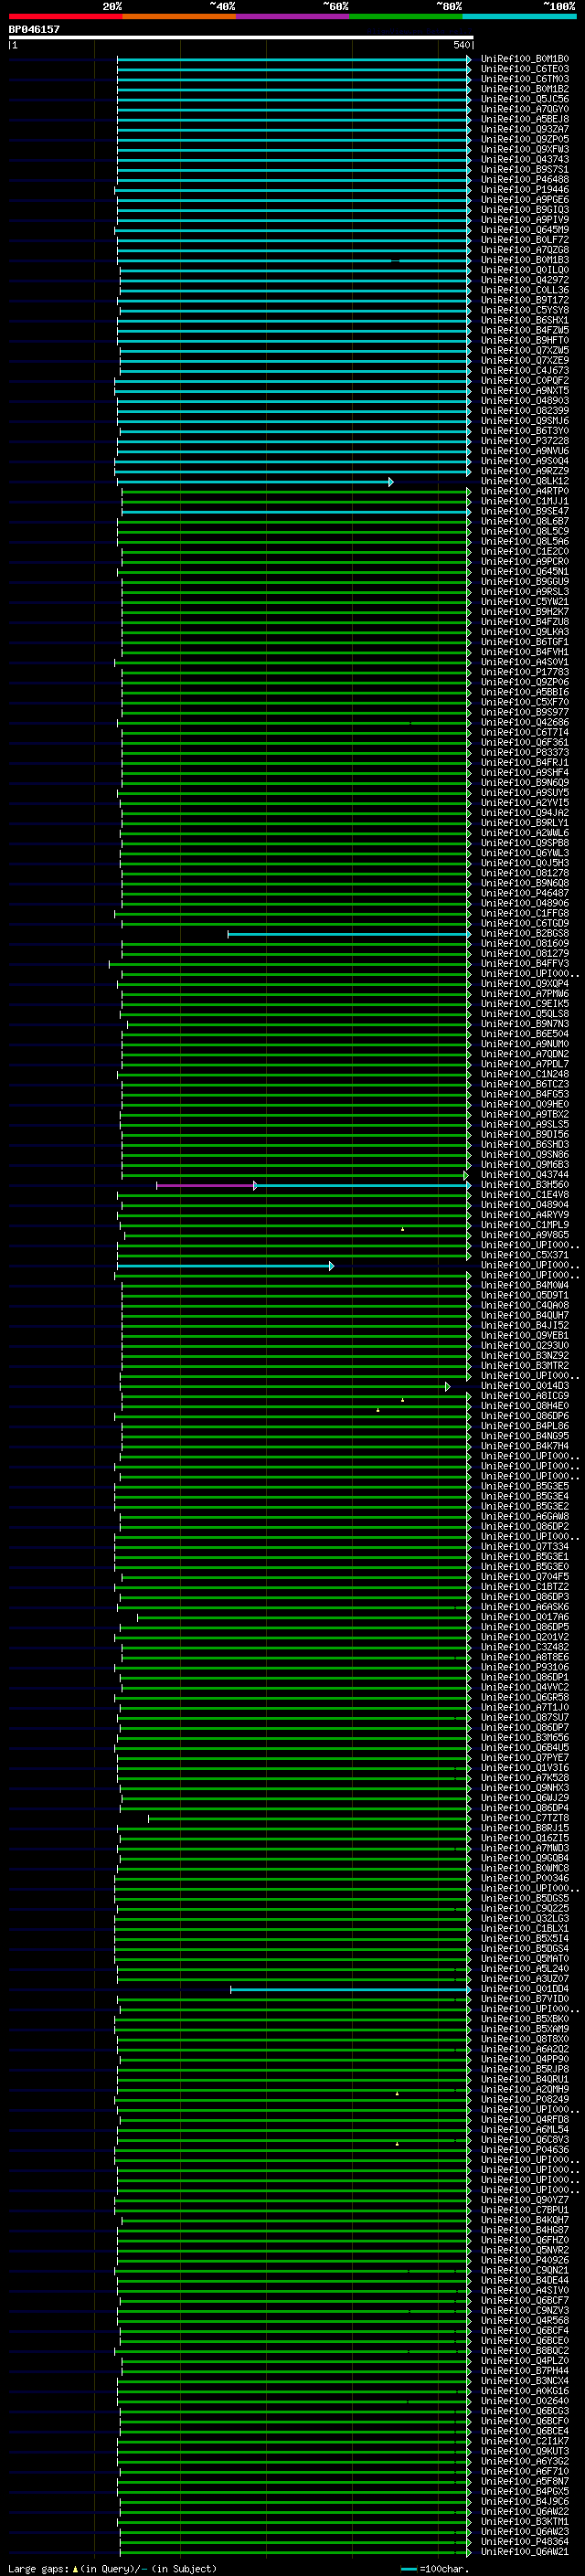
Task: Select hit label UniRef100_O48904
Action: click(x=525, y=1206)
